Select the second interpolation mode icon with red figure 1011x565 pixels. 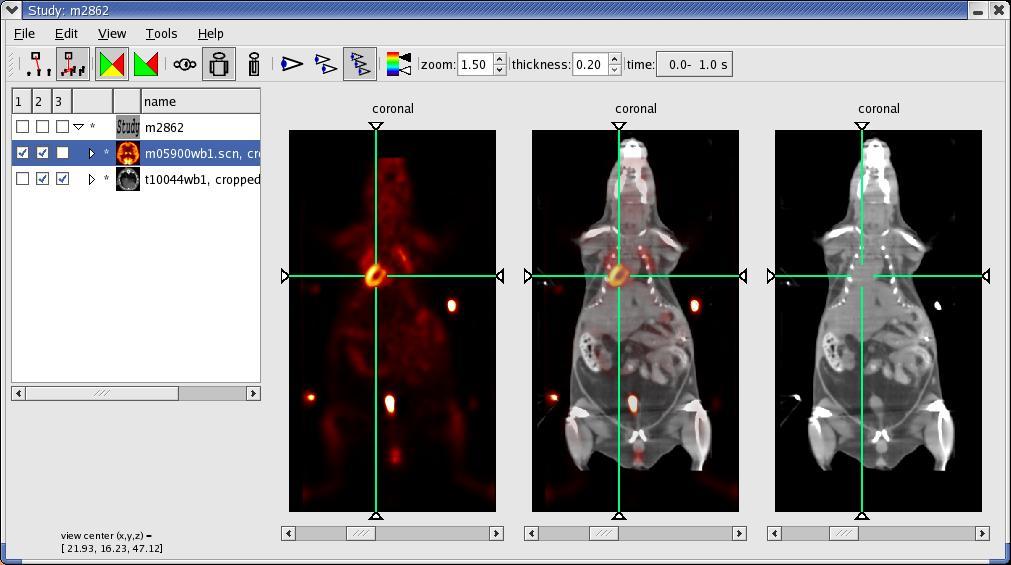point(73,65)
